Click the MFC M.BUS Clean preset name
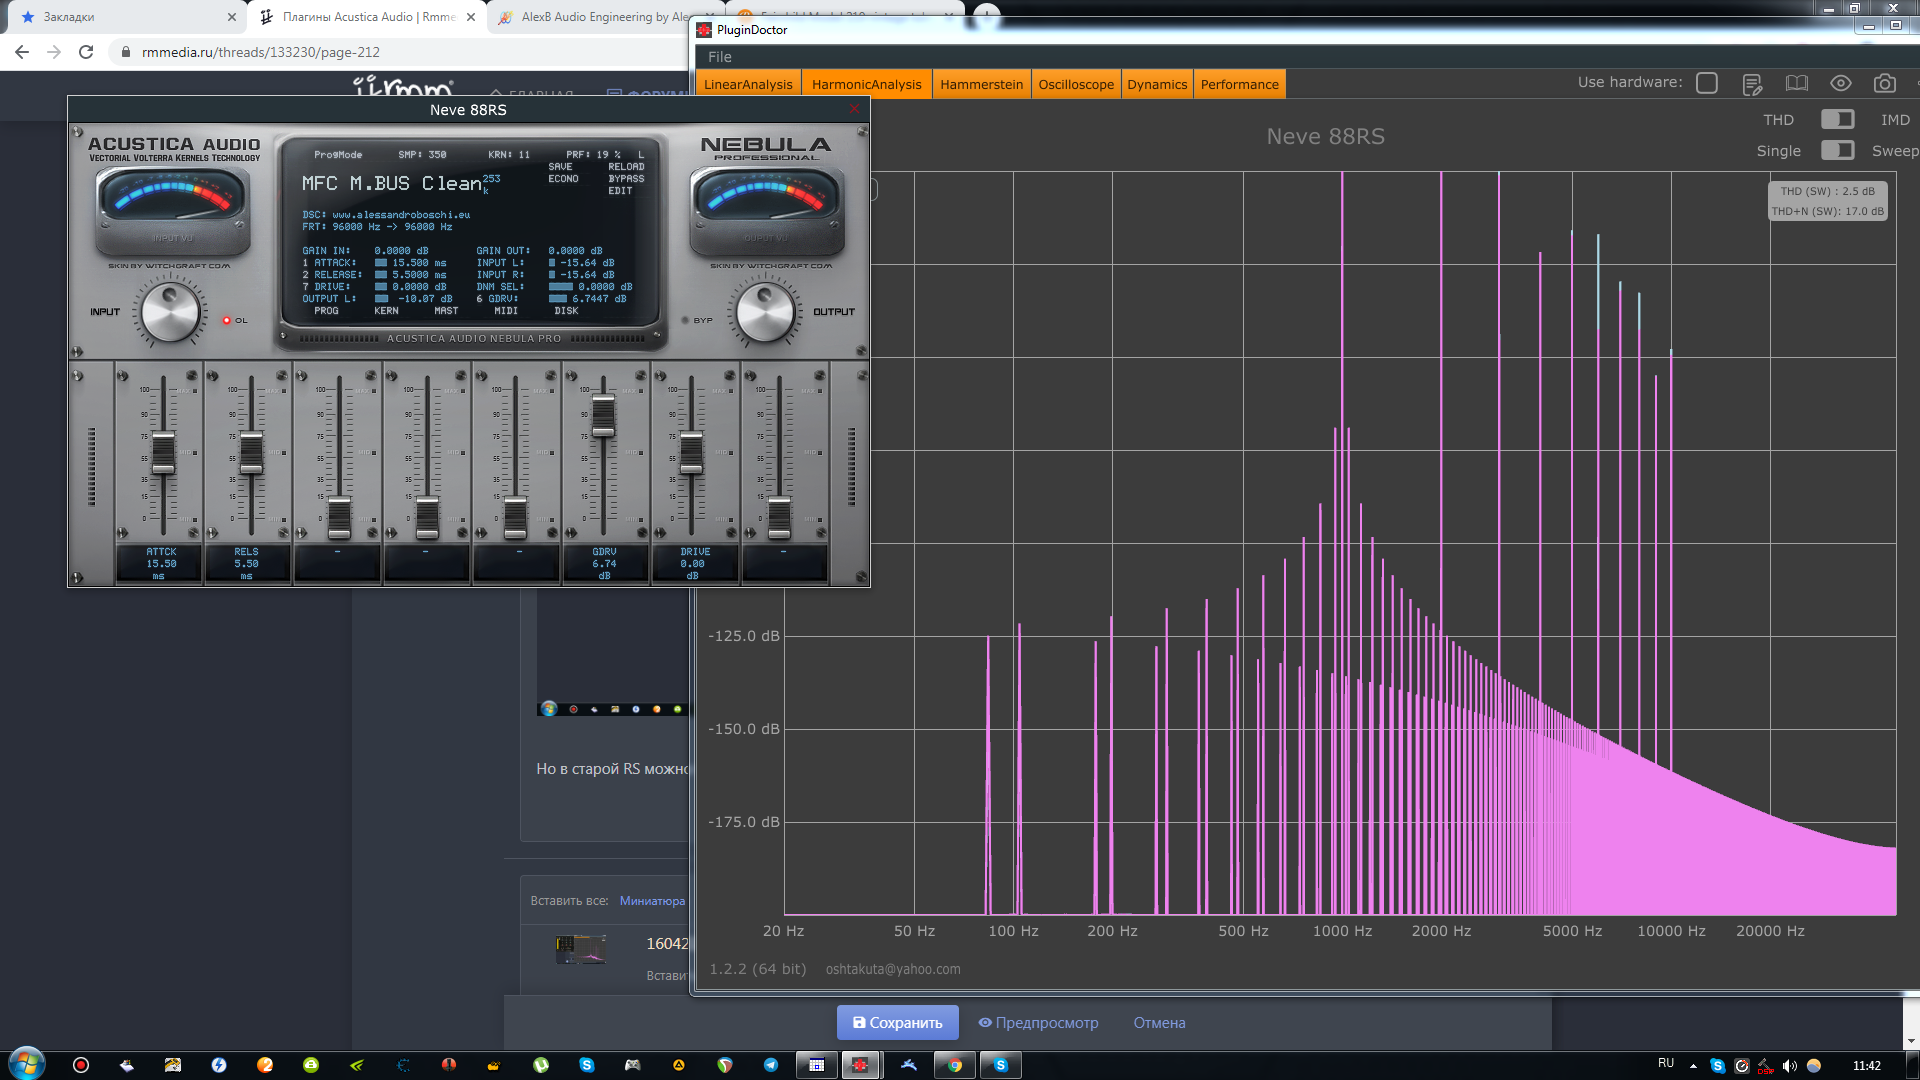This screenshot has width=1920, height=1080. [392, 184]
